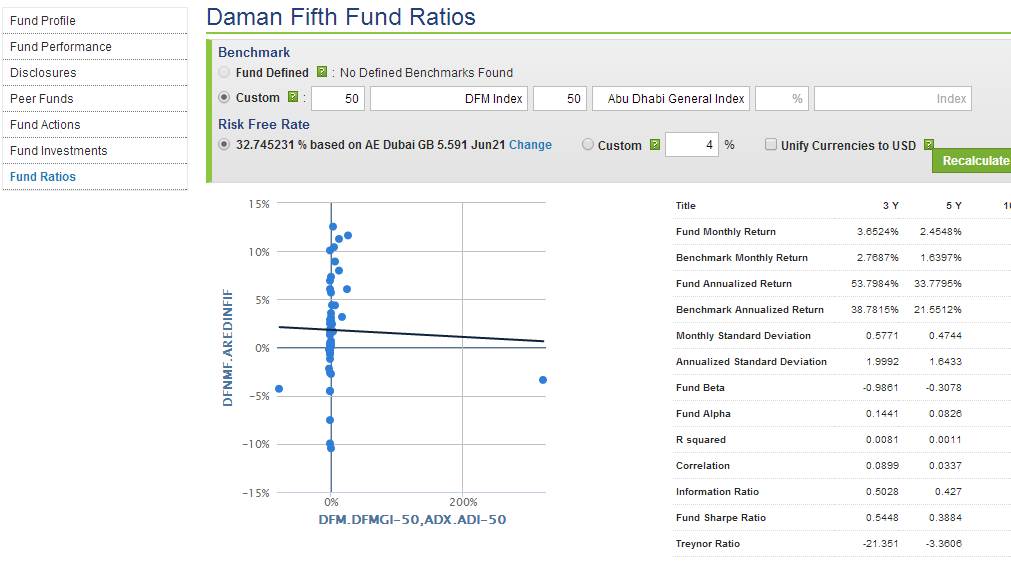This screenshot has width=1011, height=561.
Task: Click the outlier data point at far right of chart
Action: click(x=543, y=380)
